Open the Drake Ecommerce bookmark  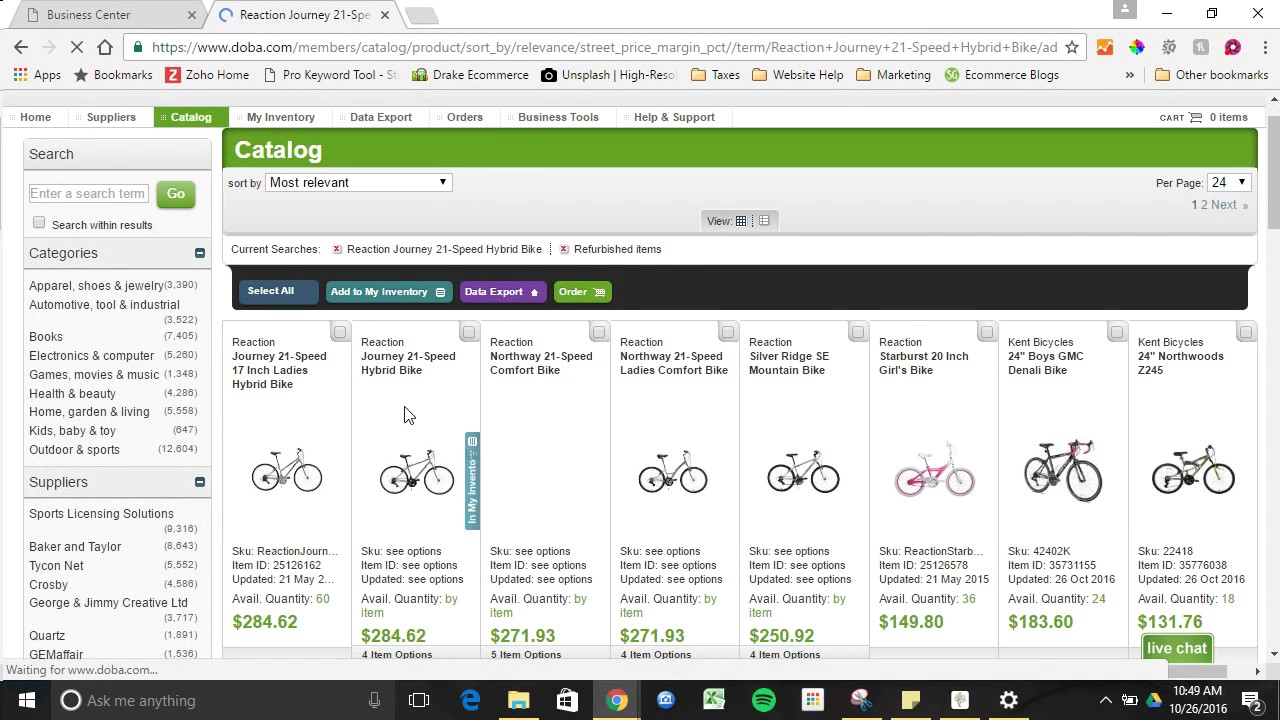(470, 75)
